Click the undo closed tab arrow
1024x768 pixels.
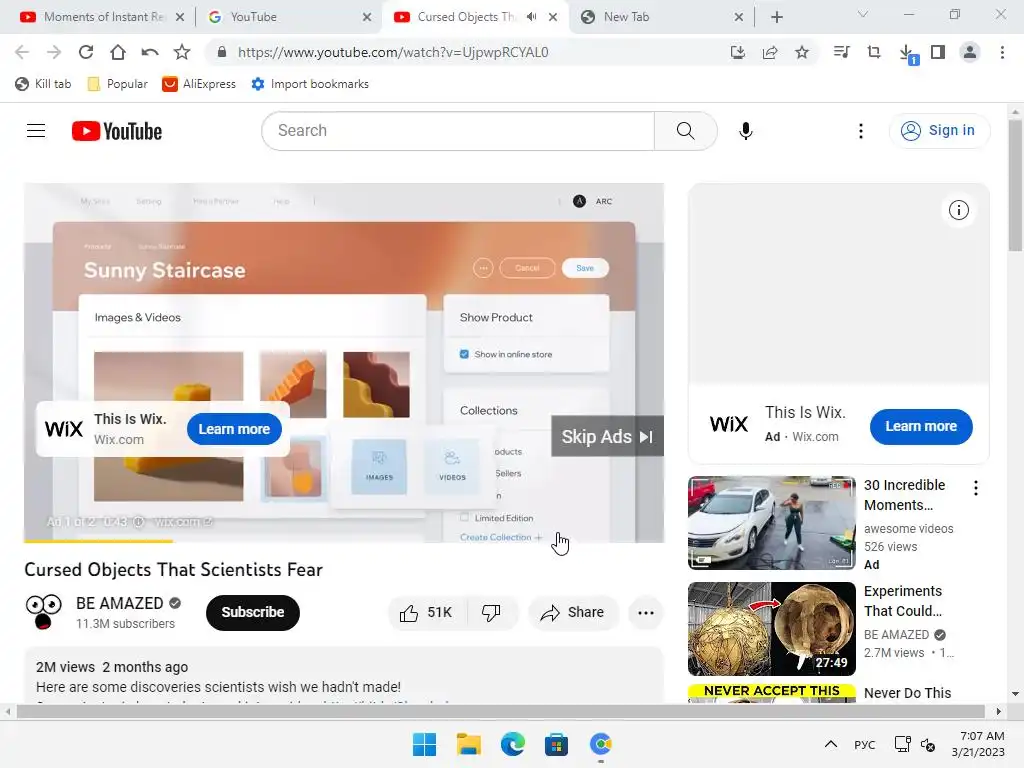(150, 52)
